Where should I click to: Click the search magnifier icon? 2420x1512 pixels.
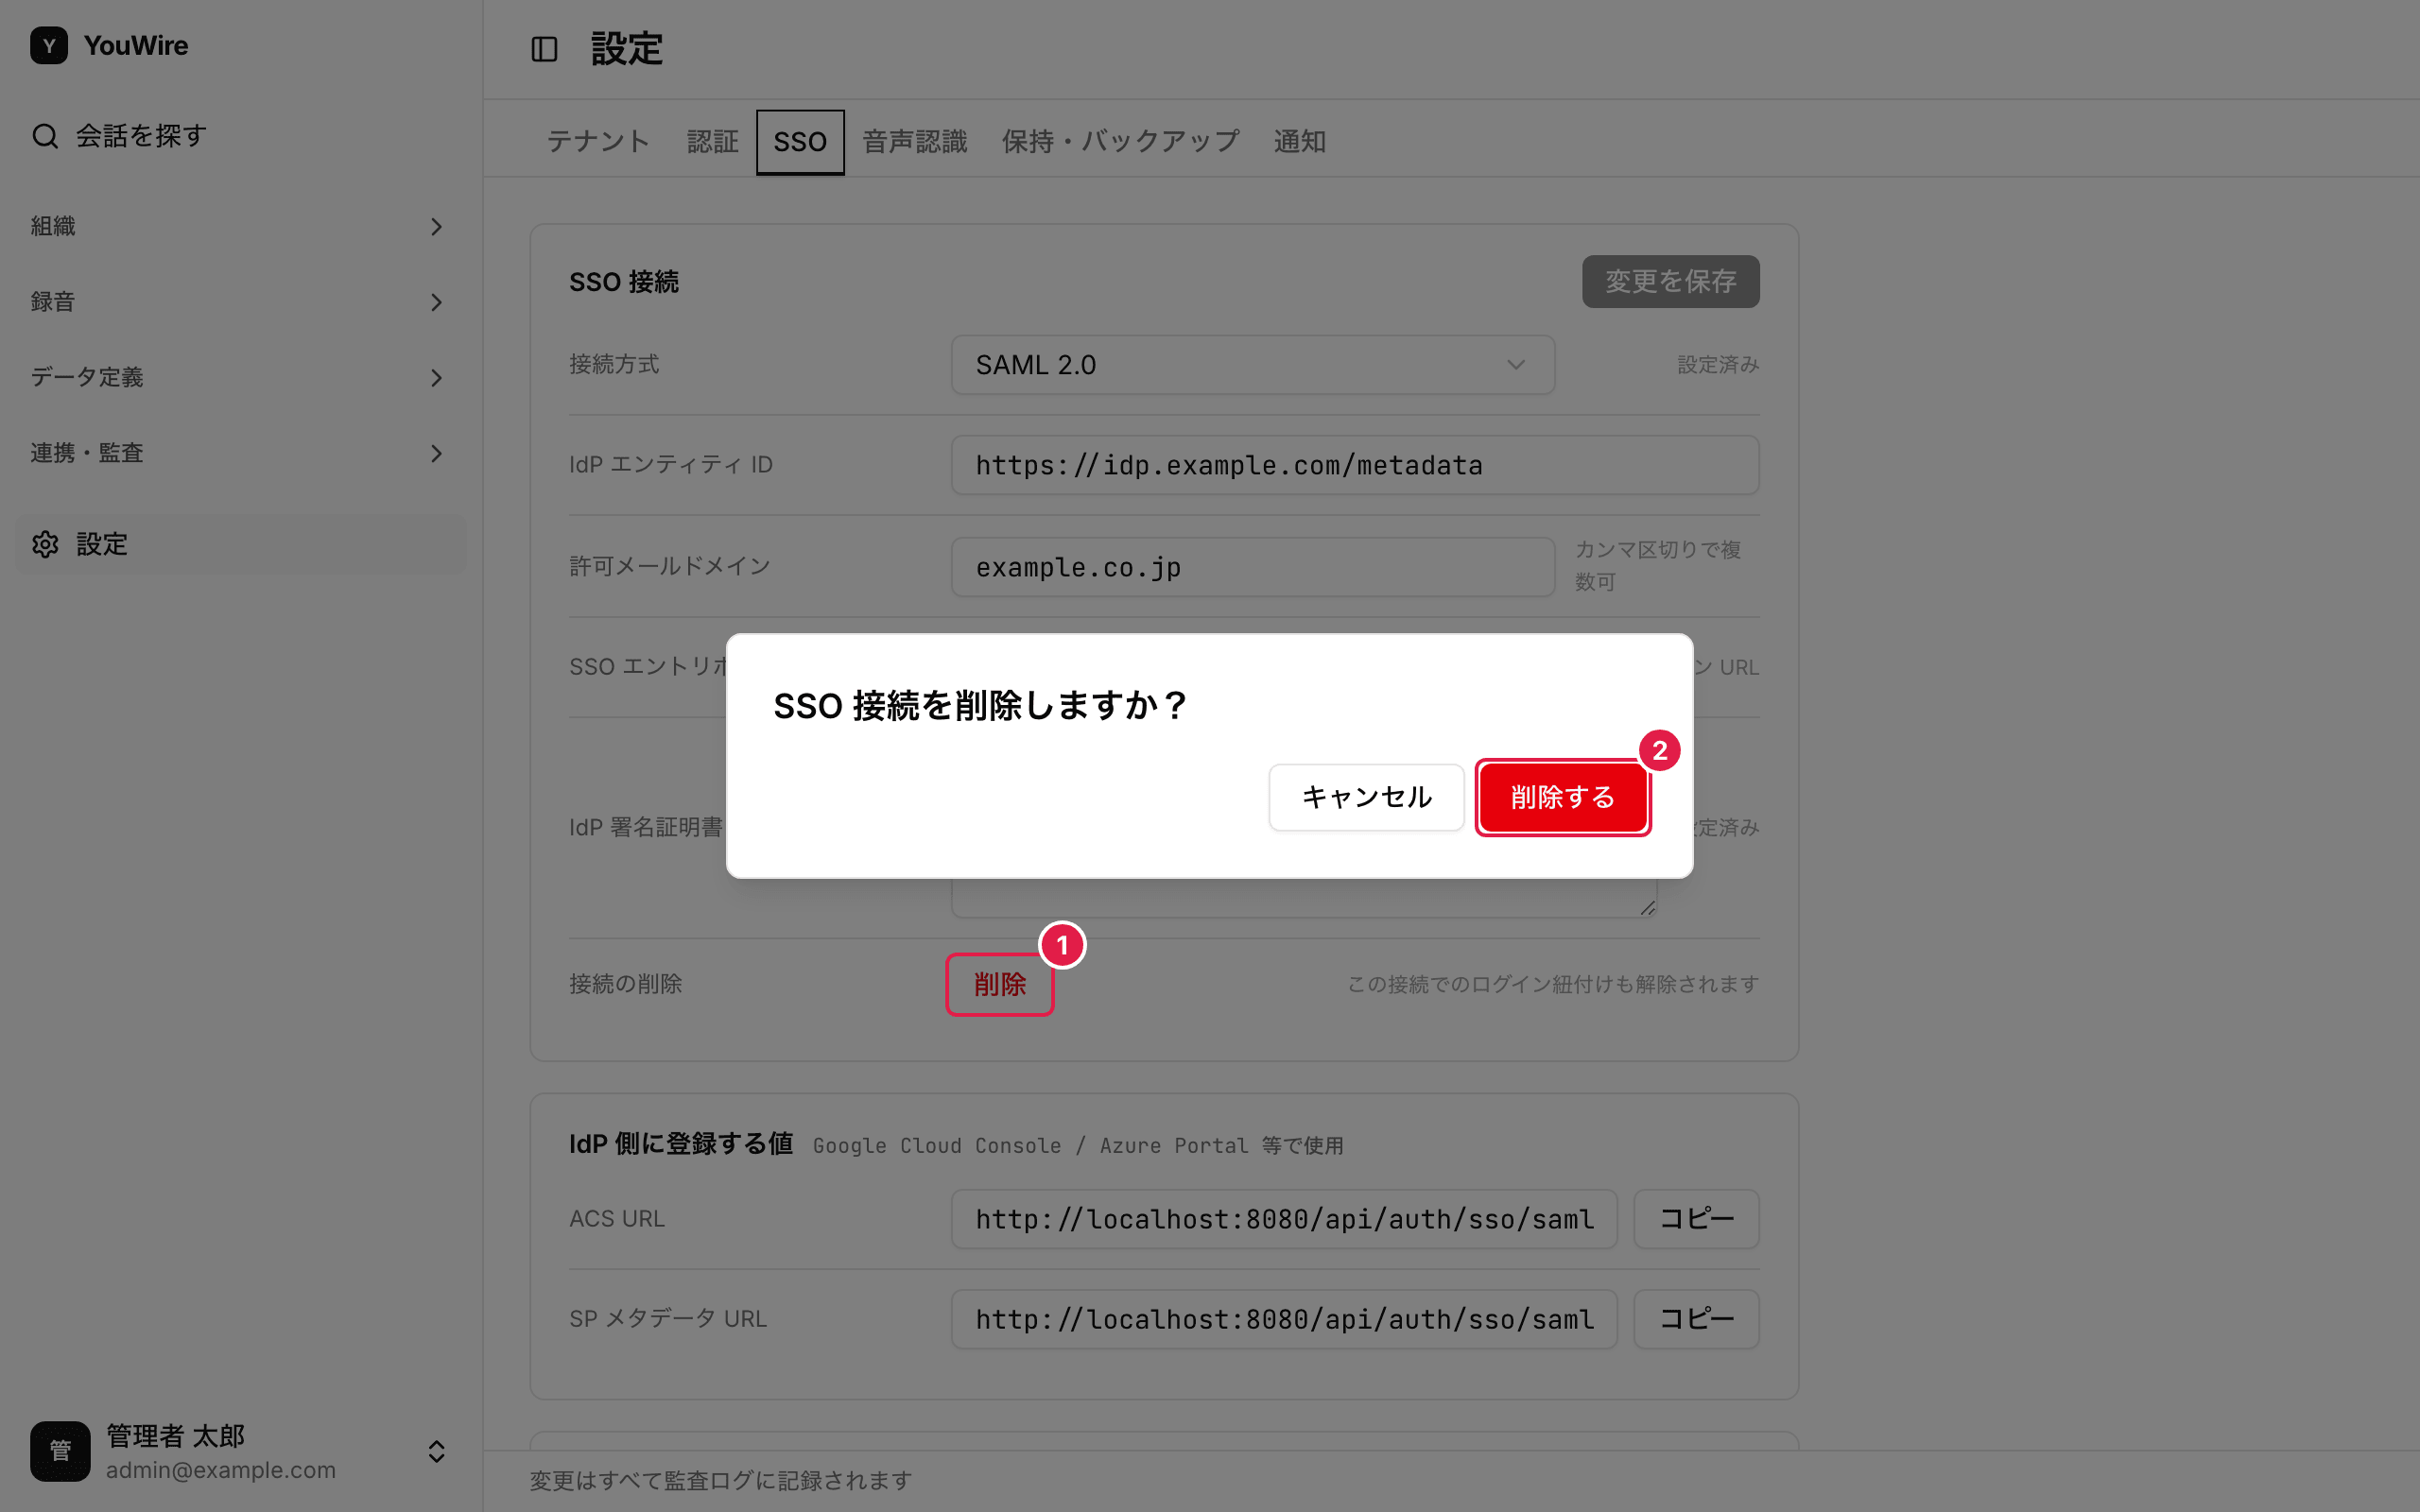coord(45,136)
